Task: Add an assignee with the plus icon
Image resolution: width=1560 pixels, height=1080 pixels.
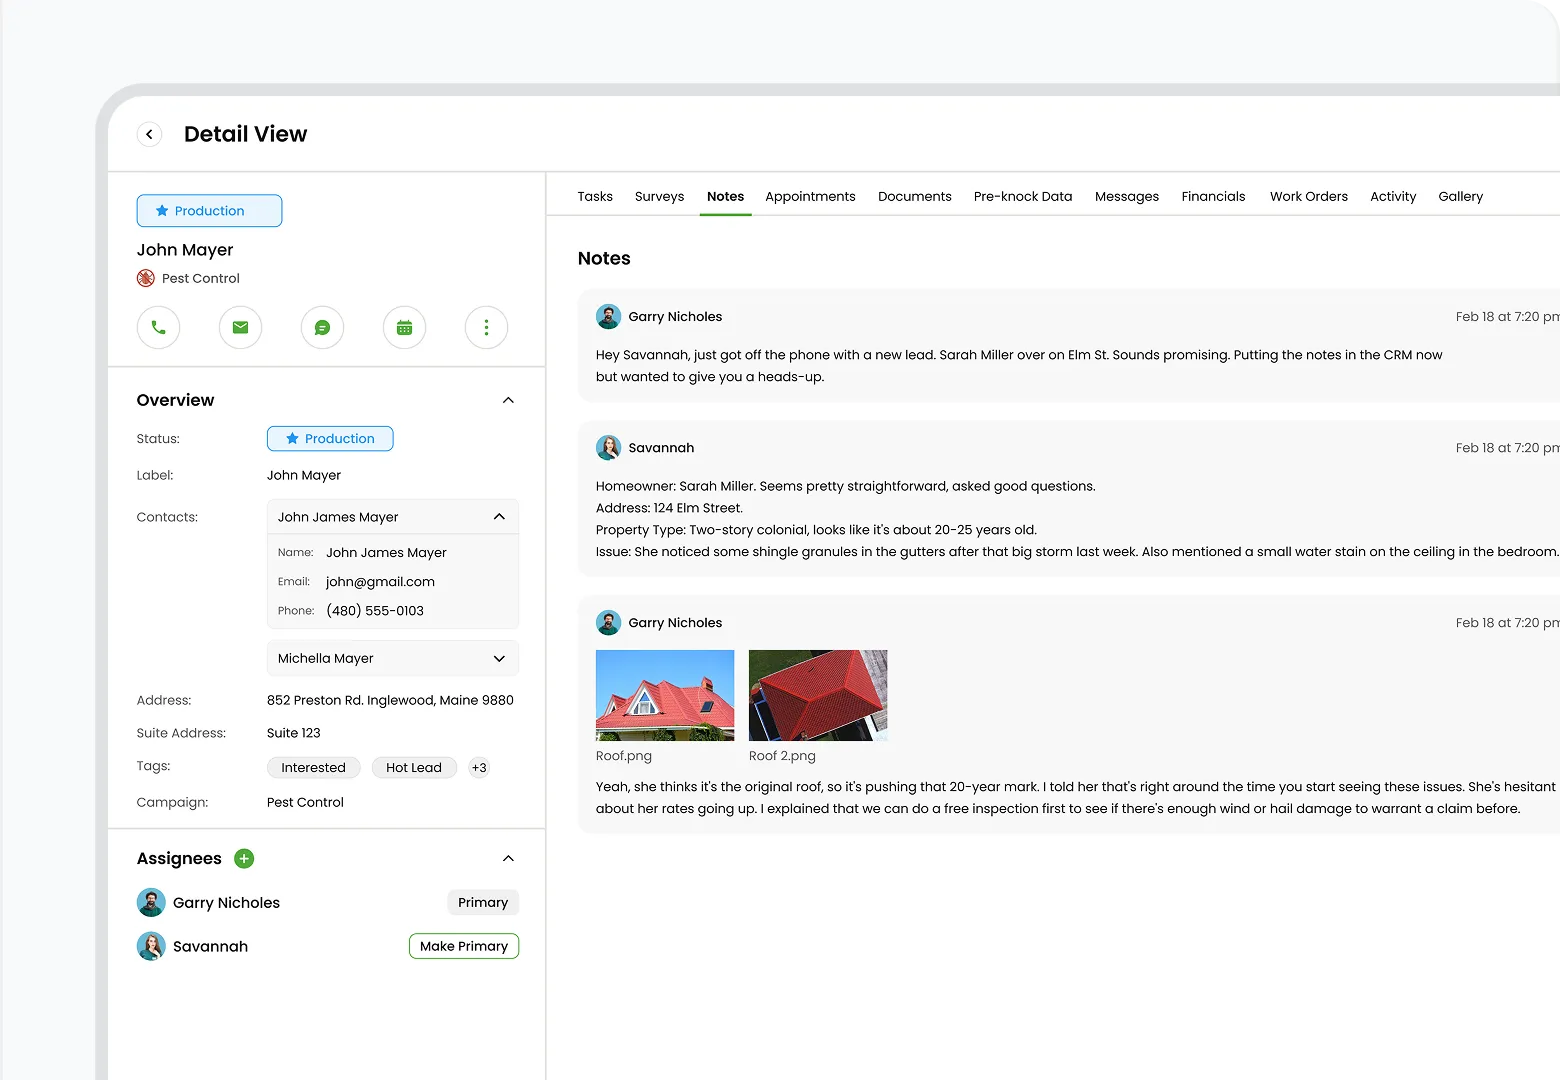Action: pos(244,858)
